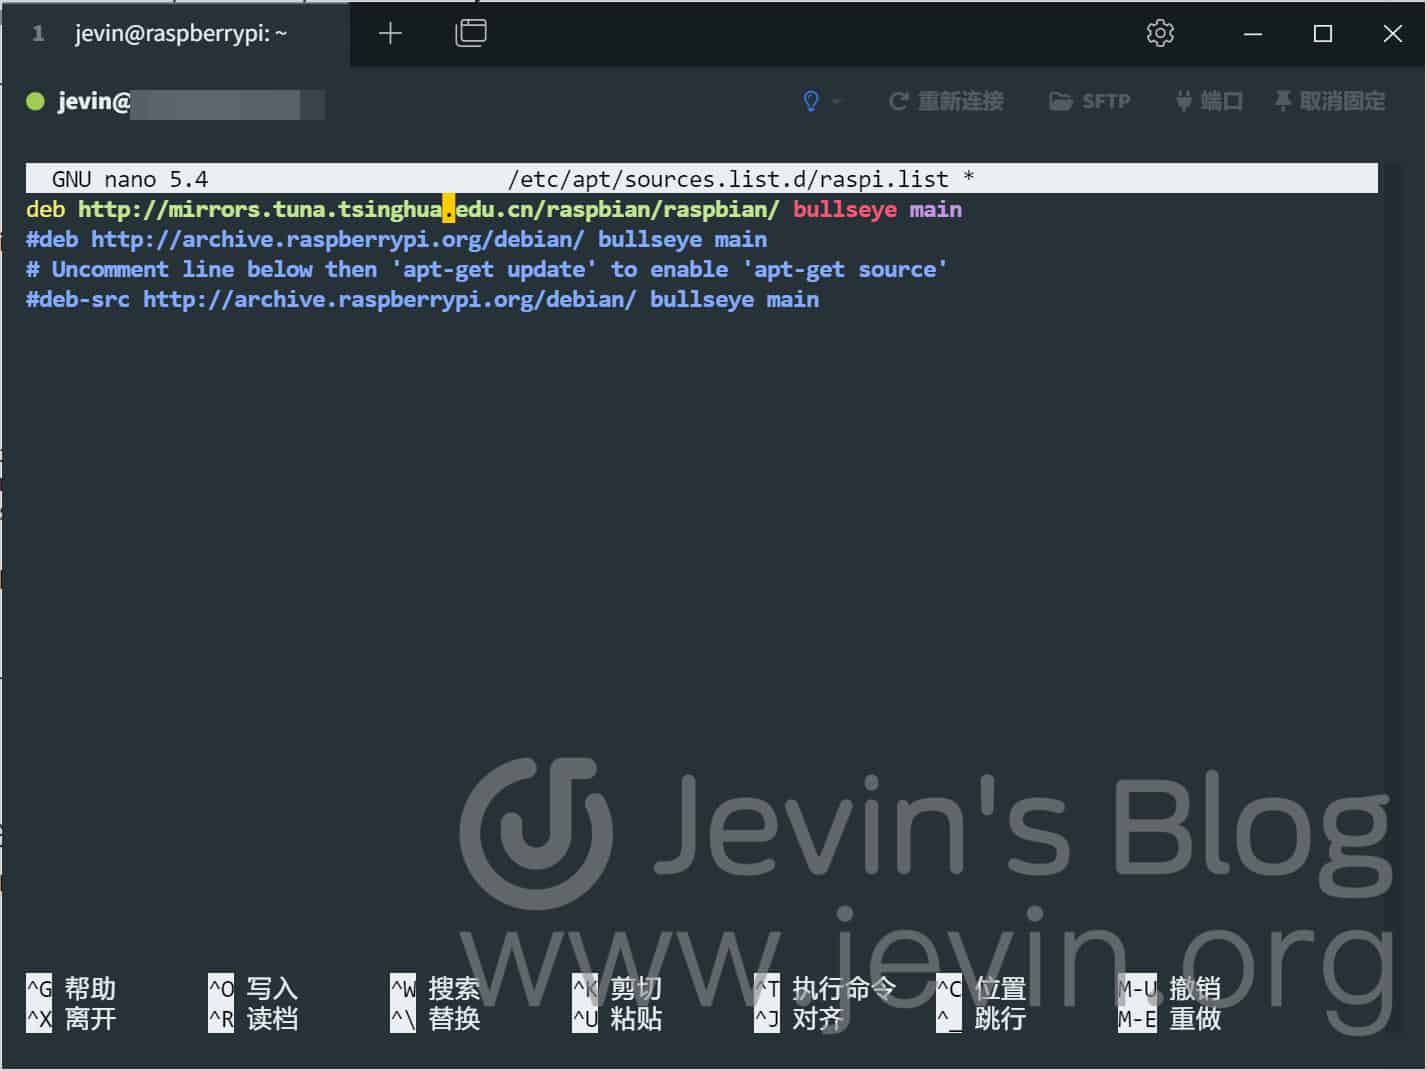
Task: Open the SFTP file browser
Action: (1089, 101)
